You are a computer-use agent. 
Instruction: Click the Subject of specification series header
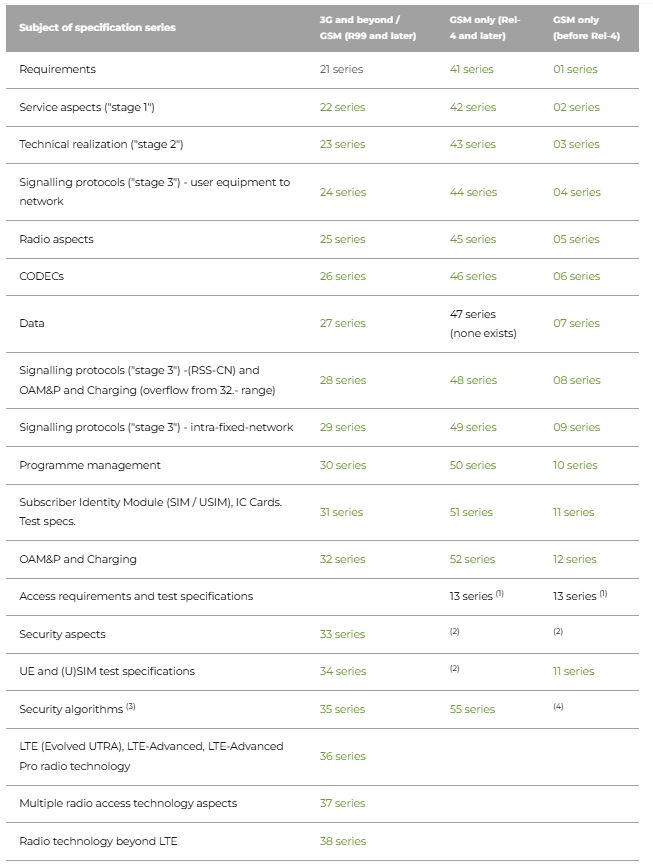point(97,27)
